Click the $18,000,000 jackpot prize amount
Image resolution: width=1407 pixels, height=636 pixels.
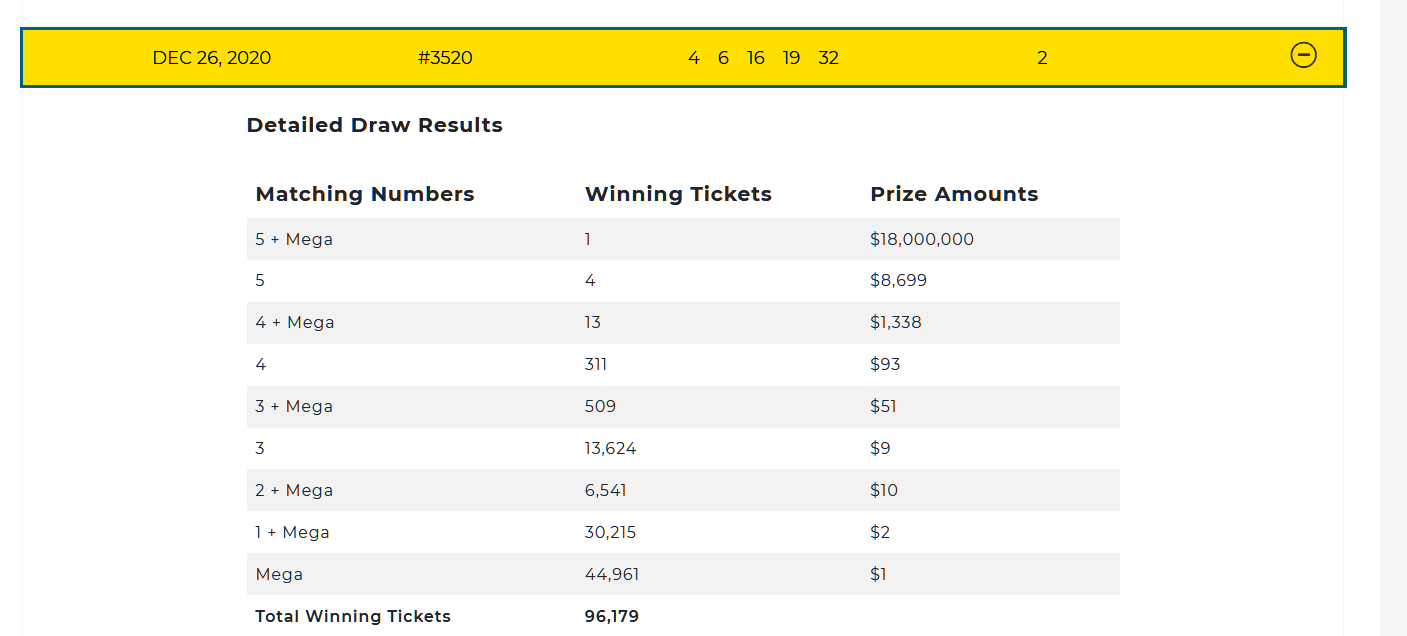tap(921, 239)
